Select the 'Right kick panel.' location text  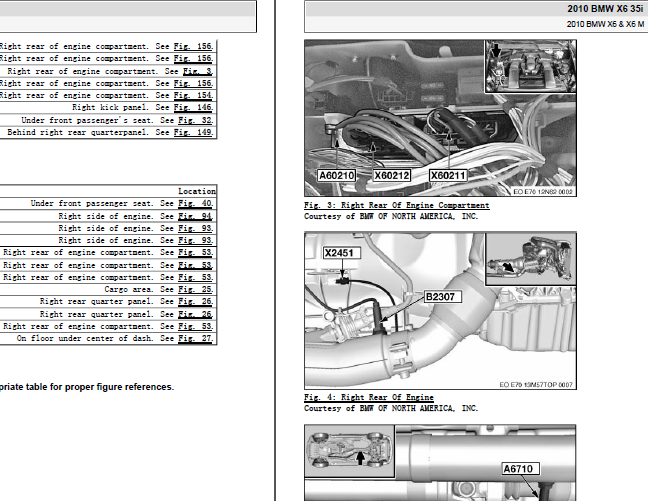coord(110,107)
